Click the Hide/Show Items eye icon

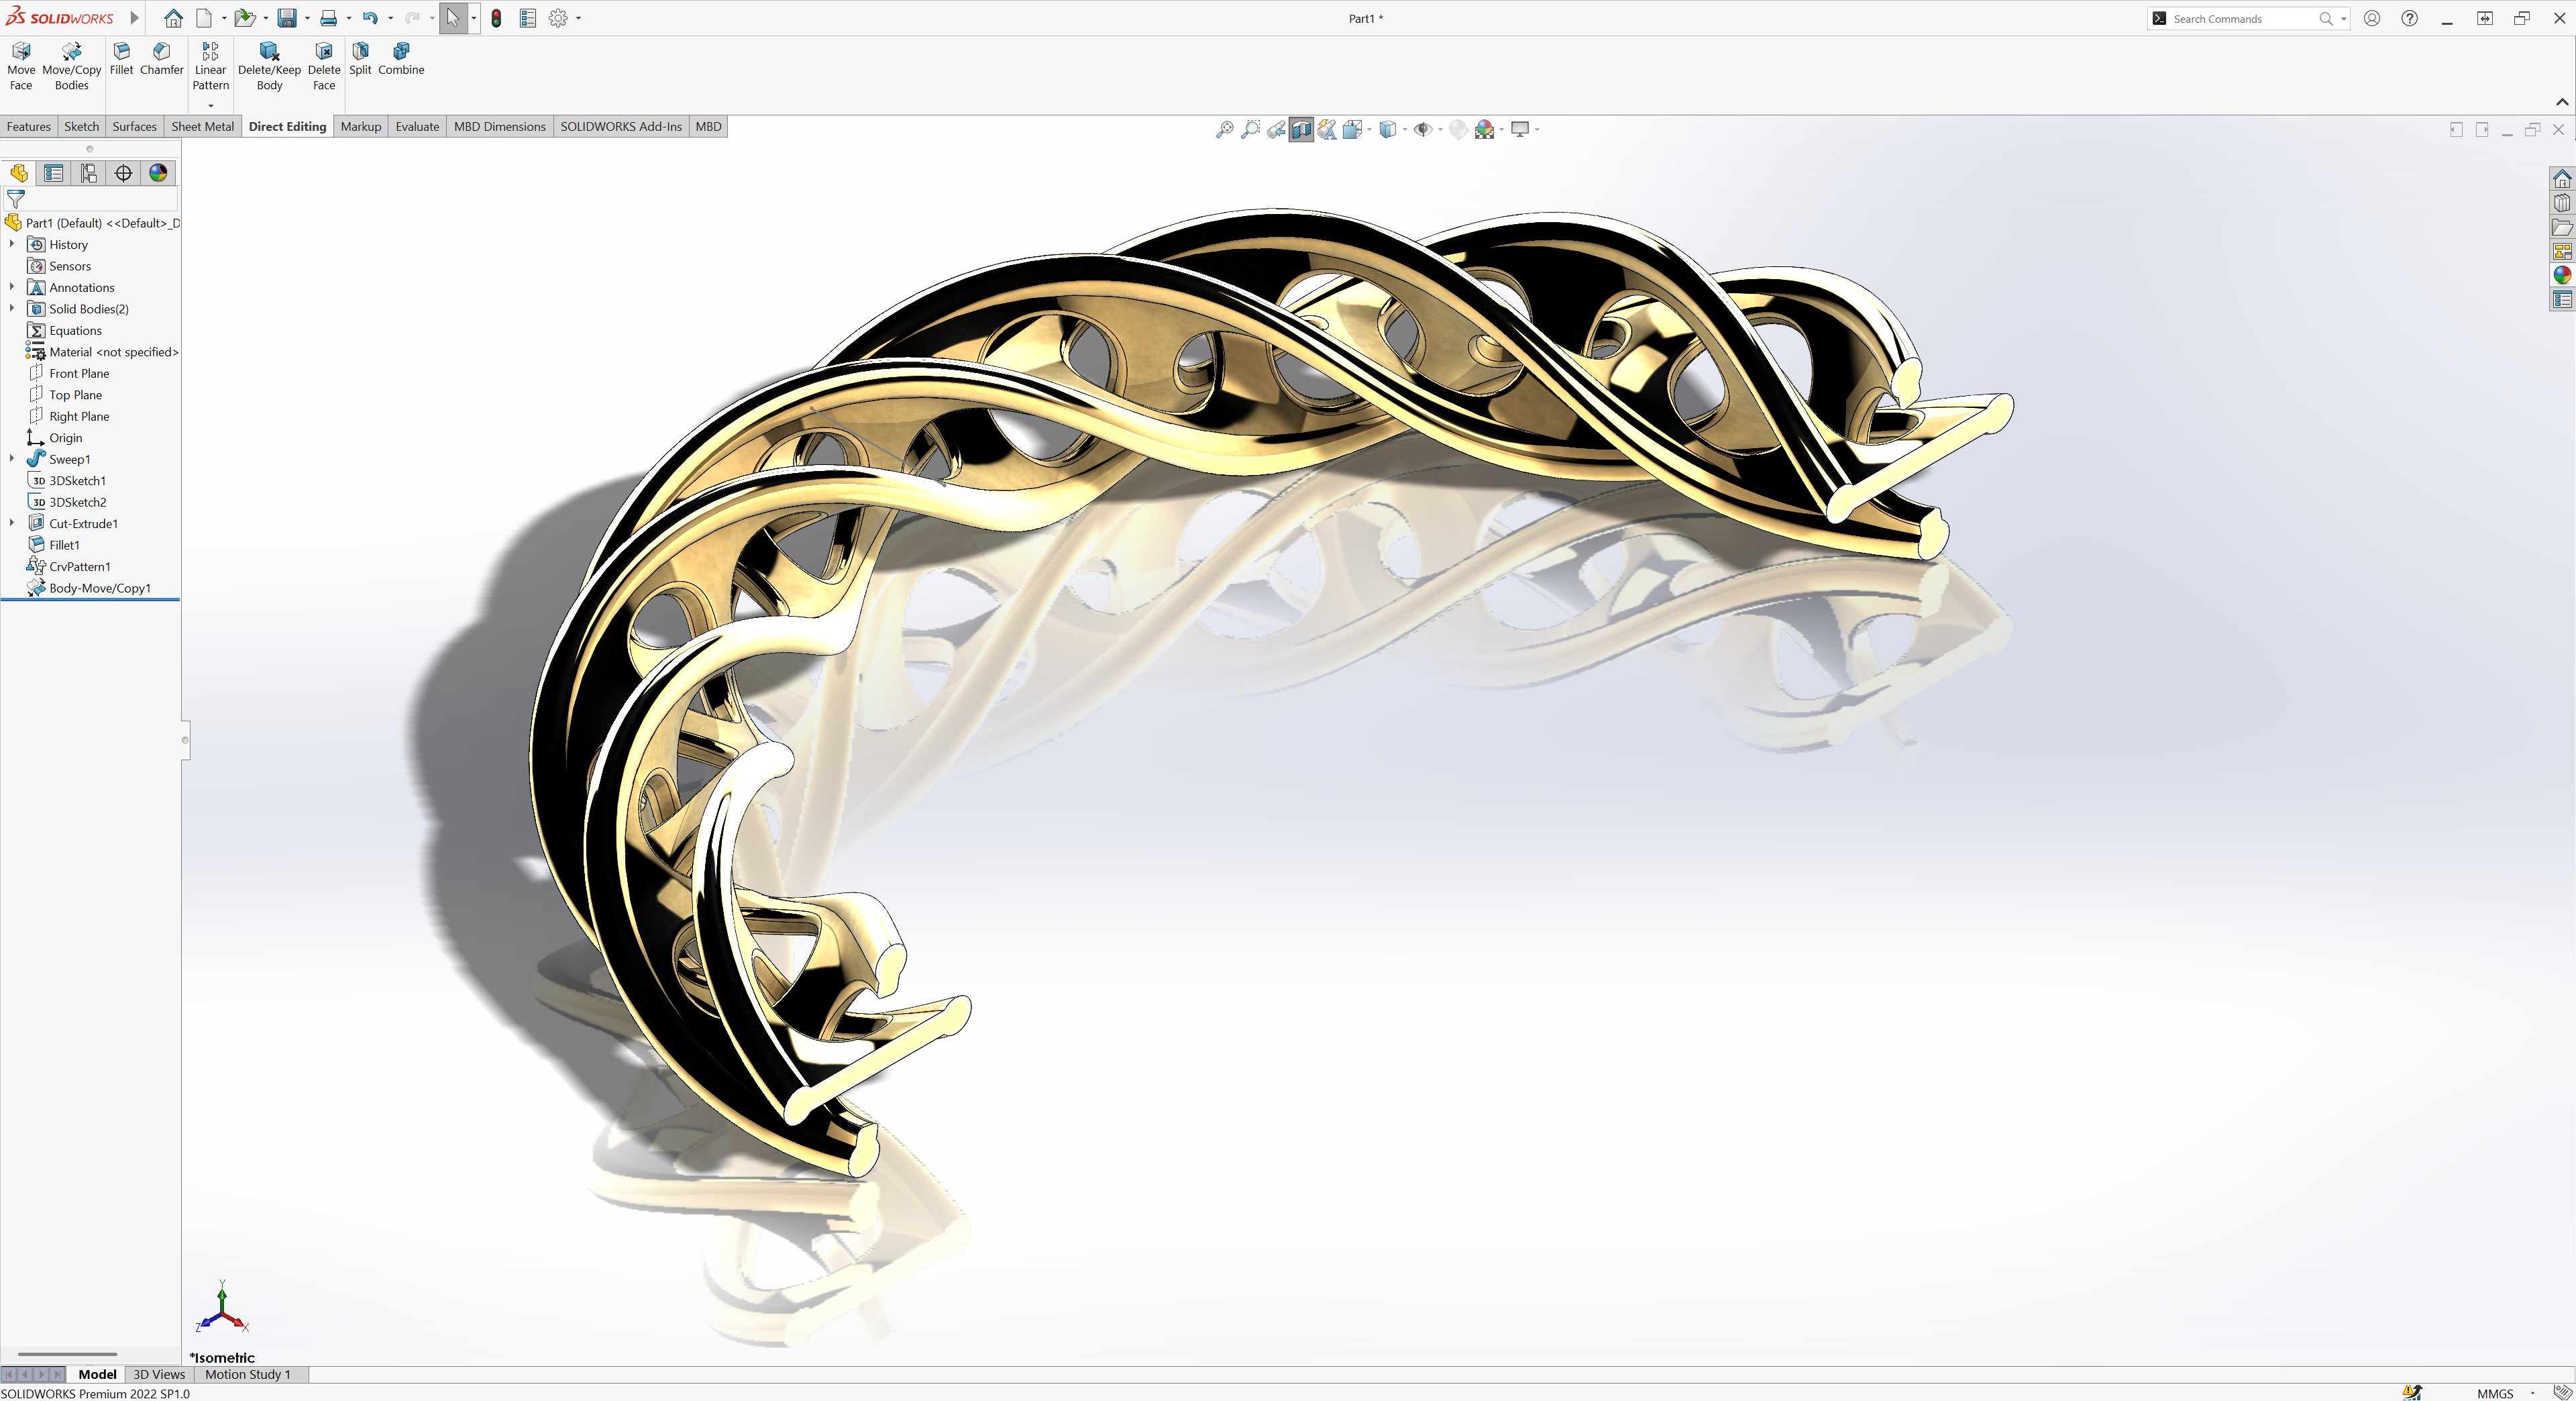coord(1422,129)
